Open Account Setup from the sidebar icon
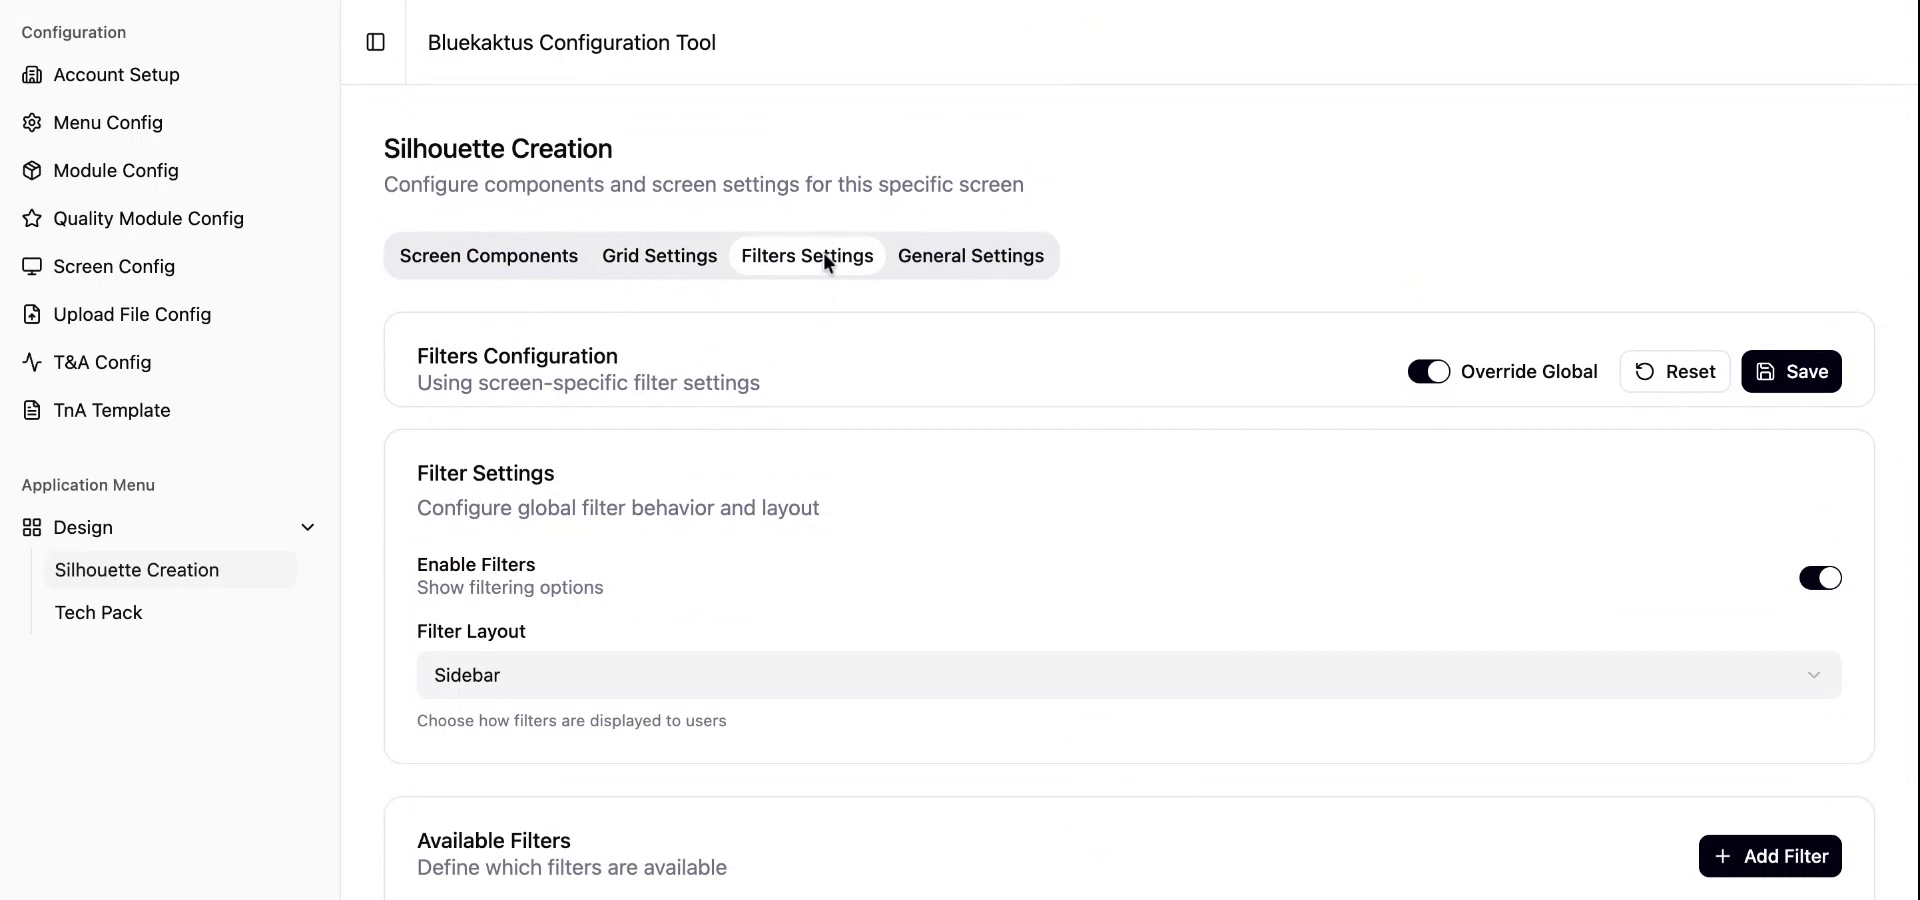The height and width of the screenshot is (900, 1920). (33, 74)
